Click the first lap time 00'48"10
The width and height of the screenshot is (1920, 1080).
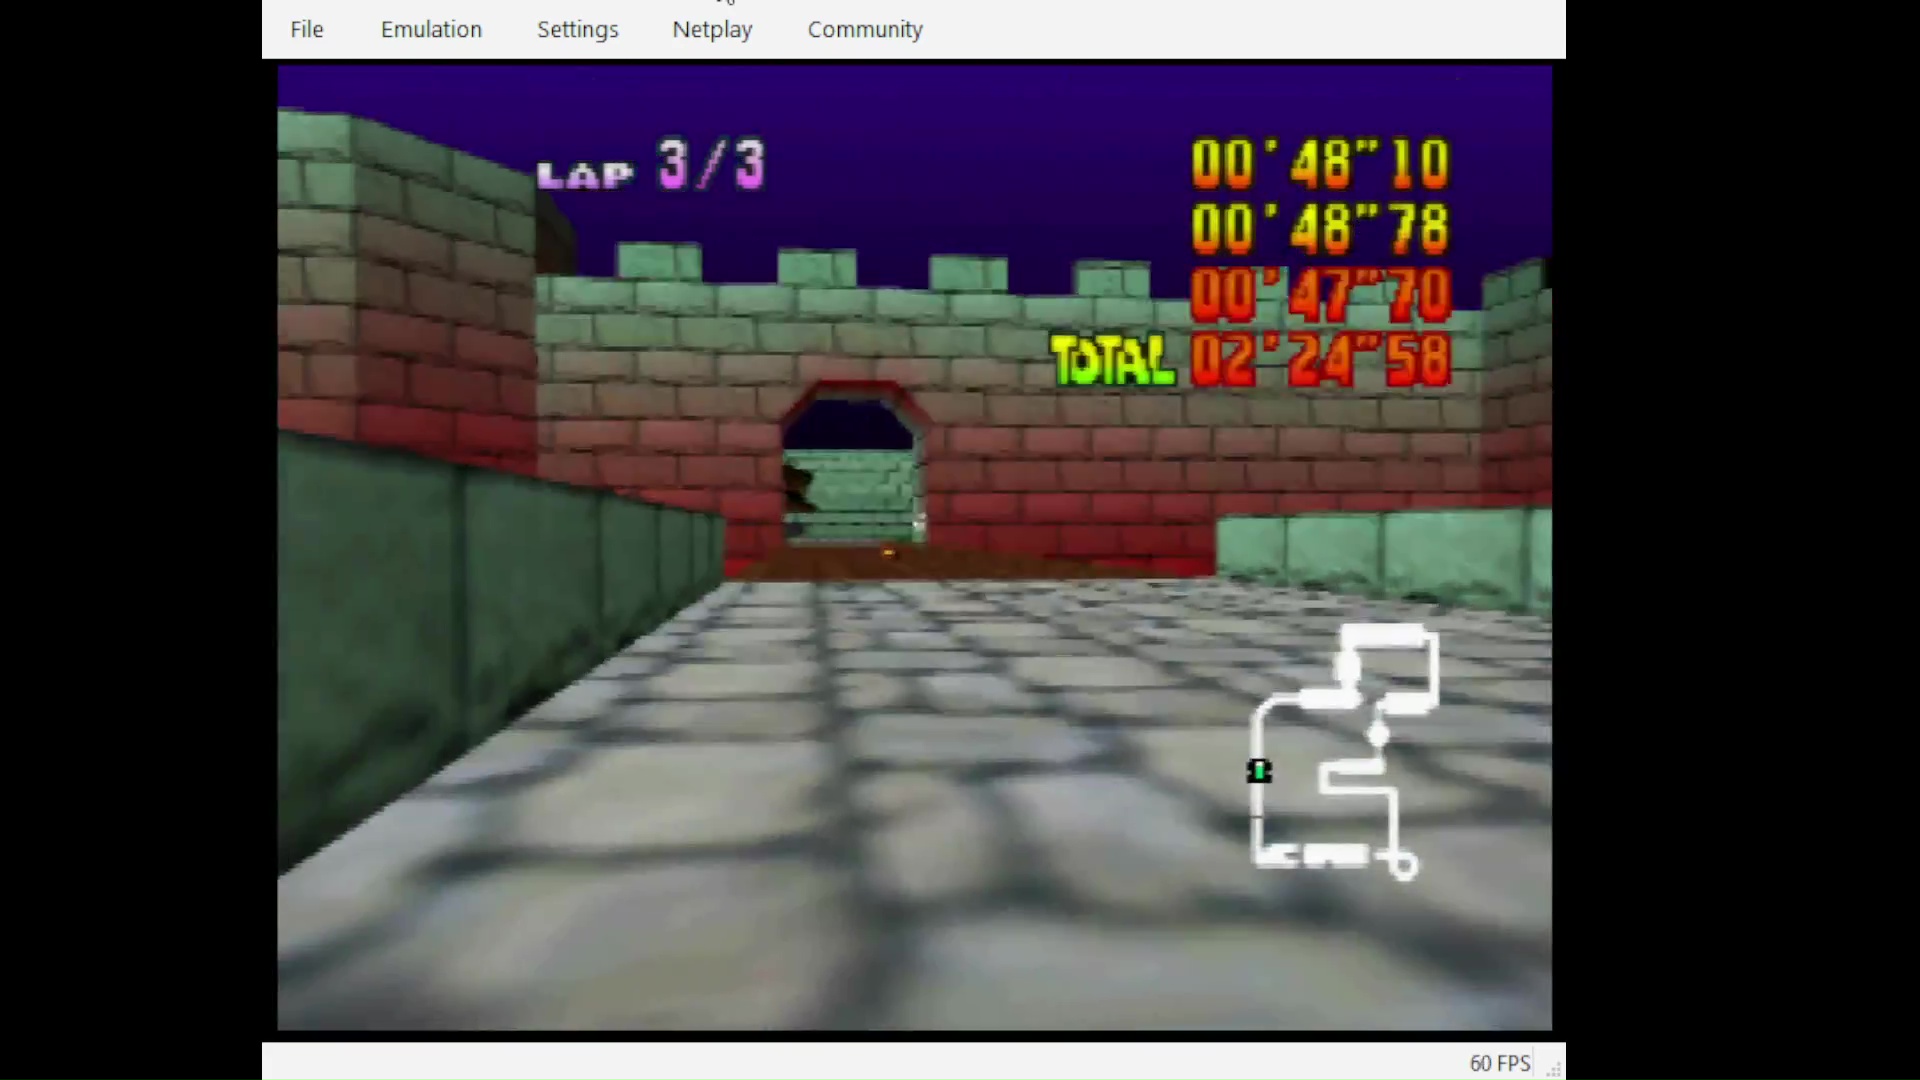tap(1319, 164)
